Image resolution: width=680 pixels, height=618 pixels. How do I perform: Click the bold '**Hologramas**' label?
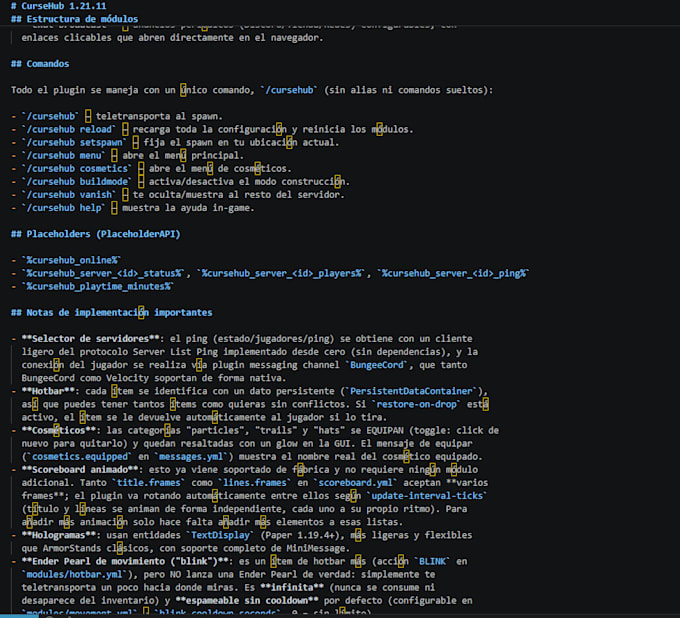[59, 535]
